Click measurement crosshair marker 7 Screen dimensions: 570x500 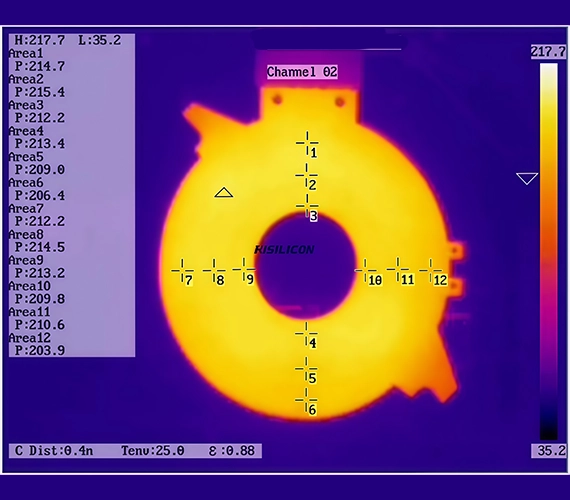[182, 270]
